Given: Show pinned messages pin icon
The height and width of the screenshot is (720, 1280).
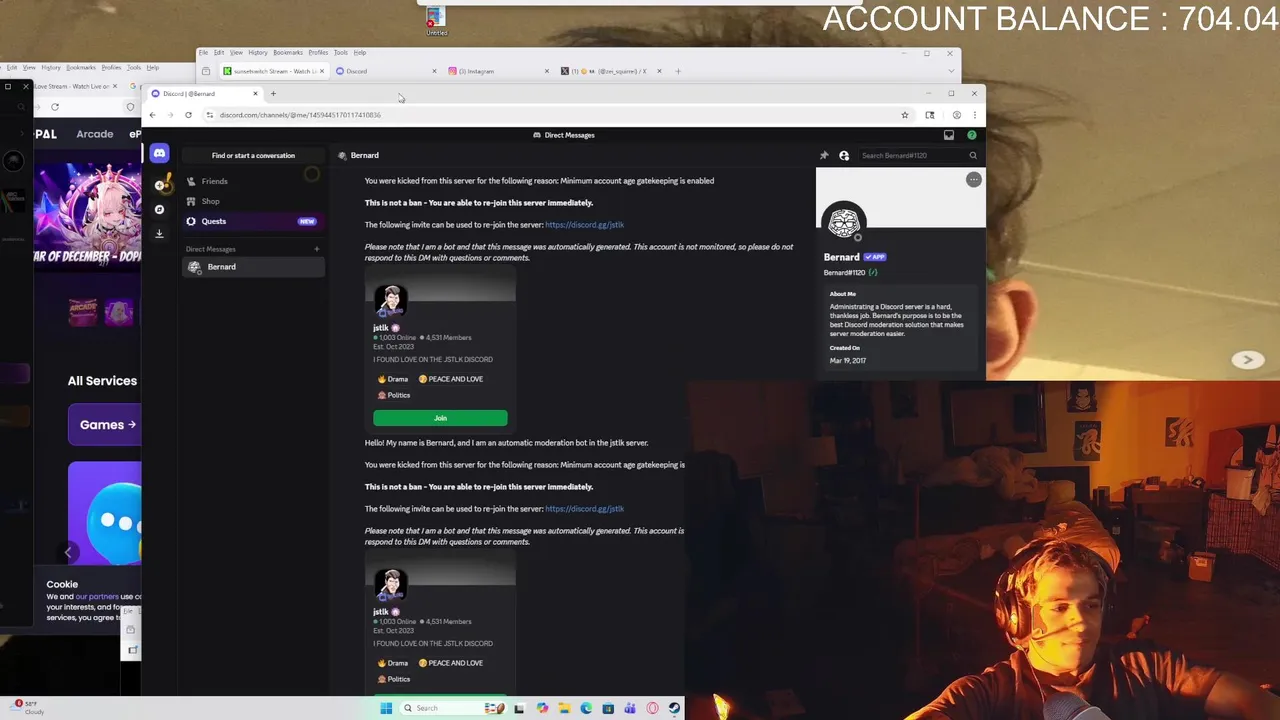Looking at the screenshot, I should tap(824, 155).
